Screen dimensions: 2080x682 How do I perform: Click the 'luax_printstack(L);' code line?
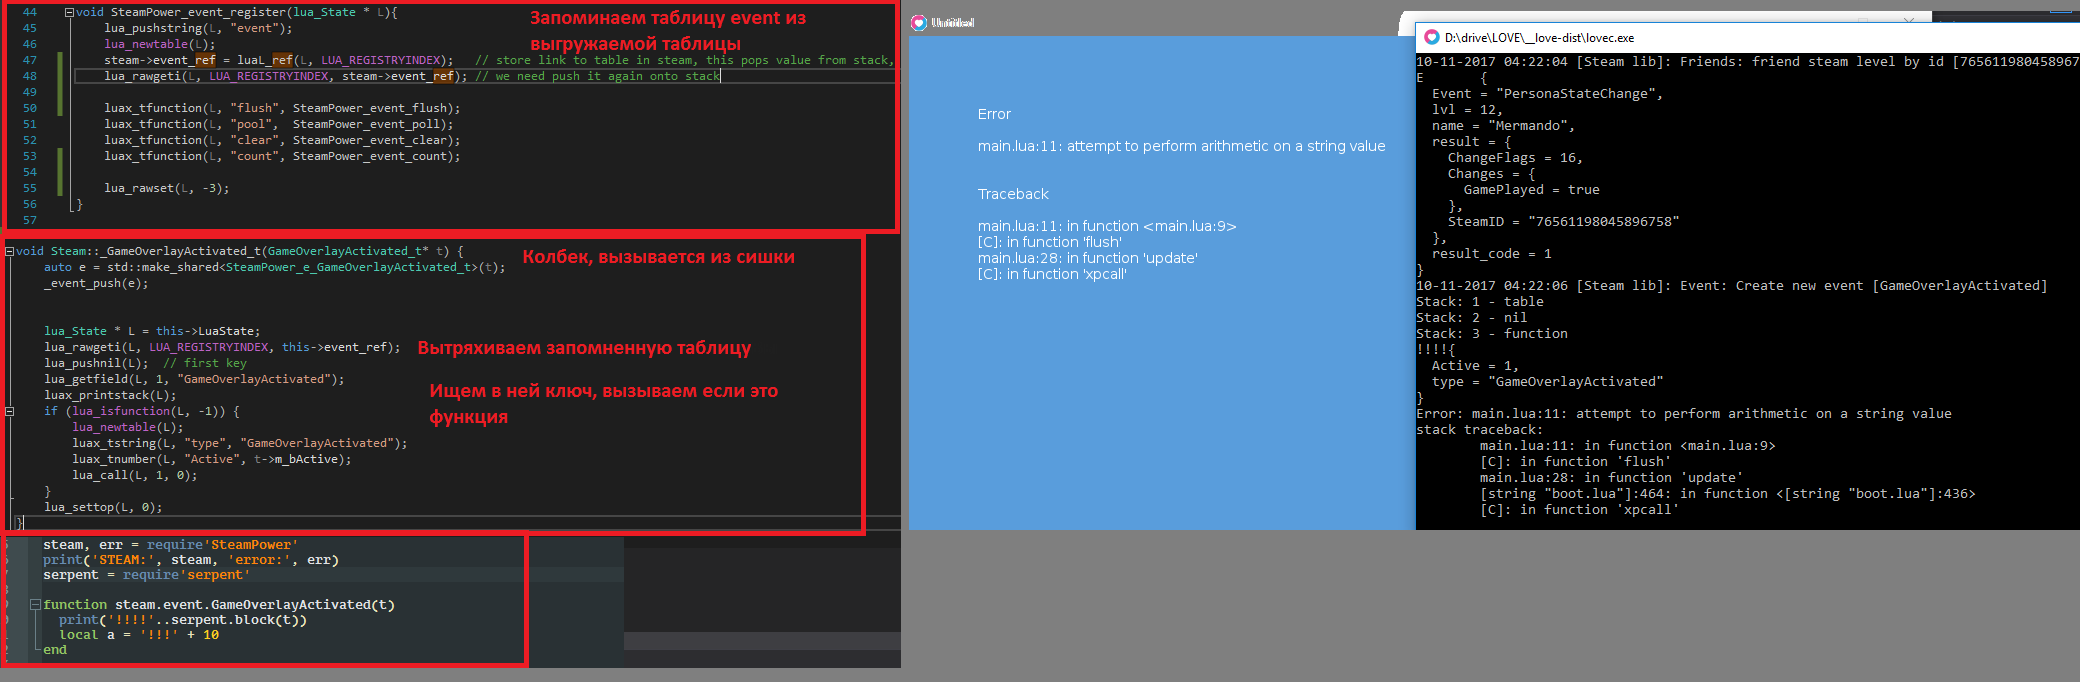tap(110, 395)
